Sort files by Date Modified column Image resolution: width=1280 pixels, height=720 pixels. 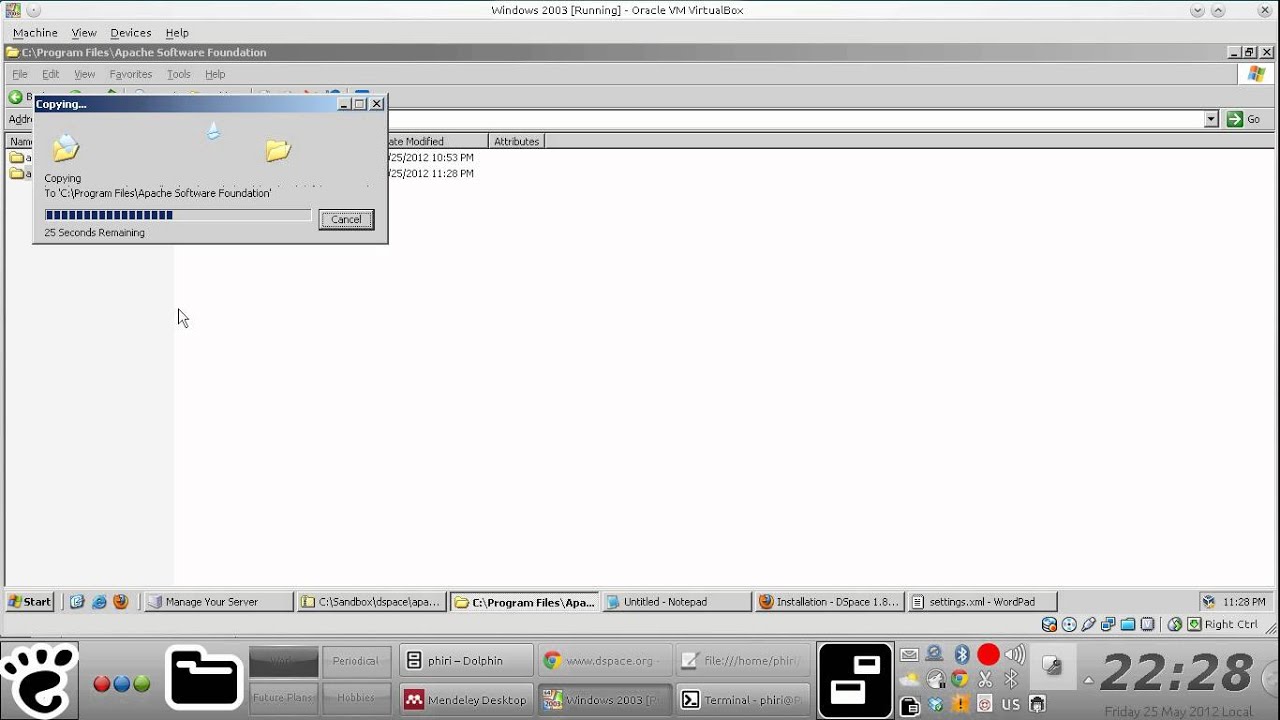437,141
